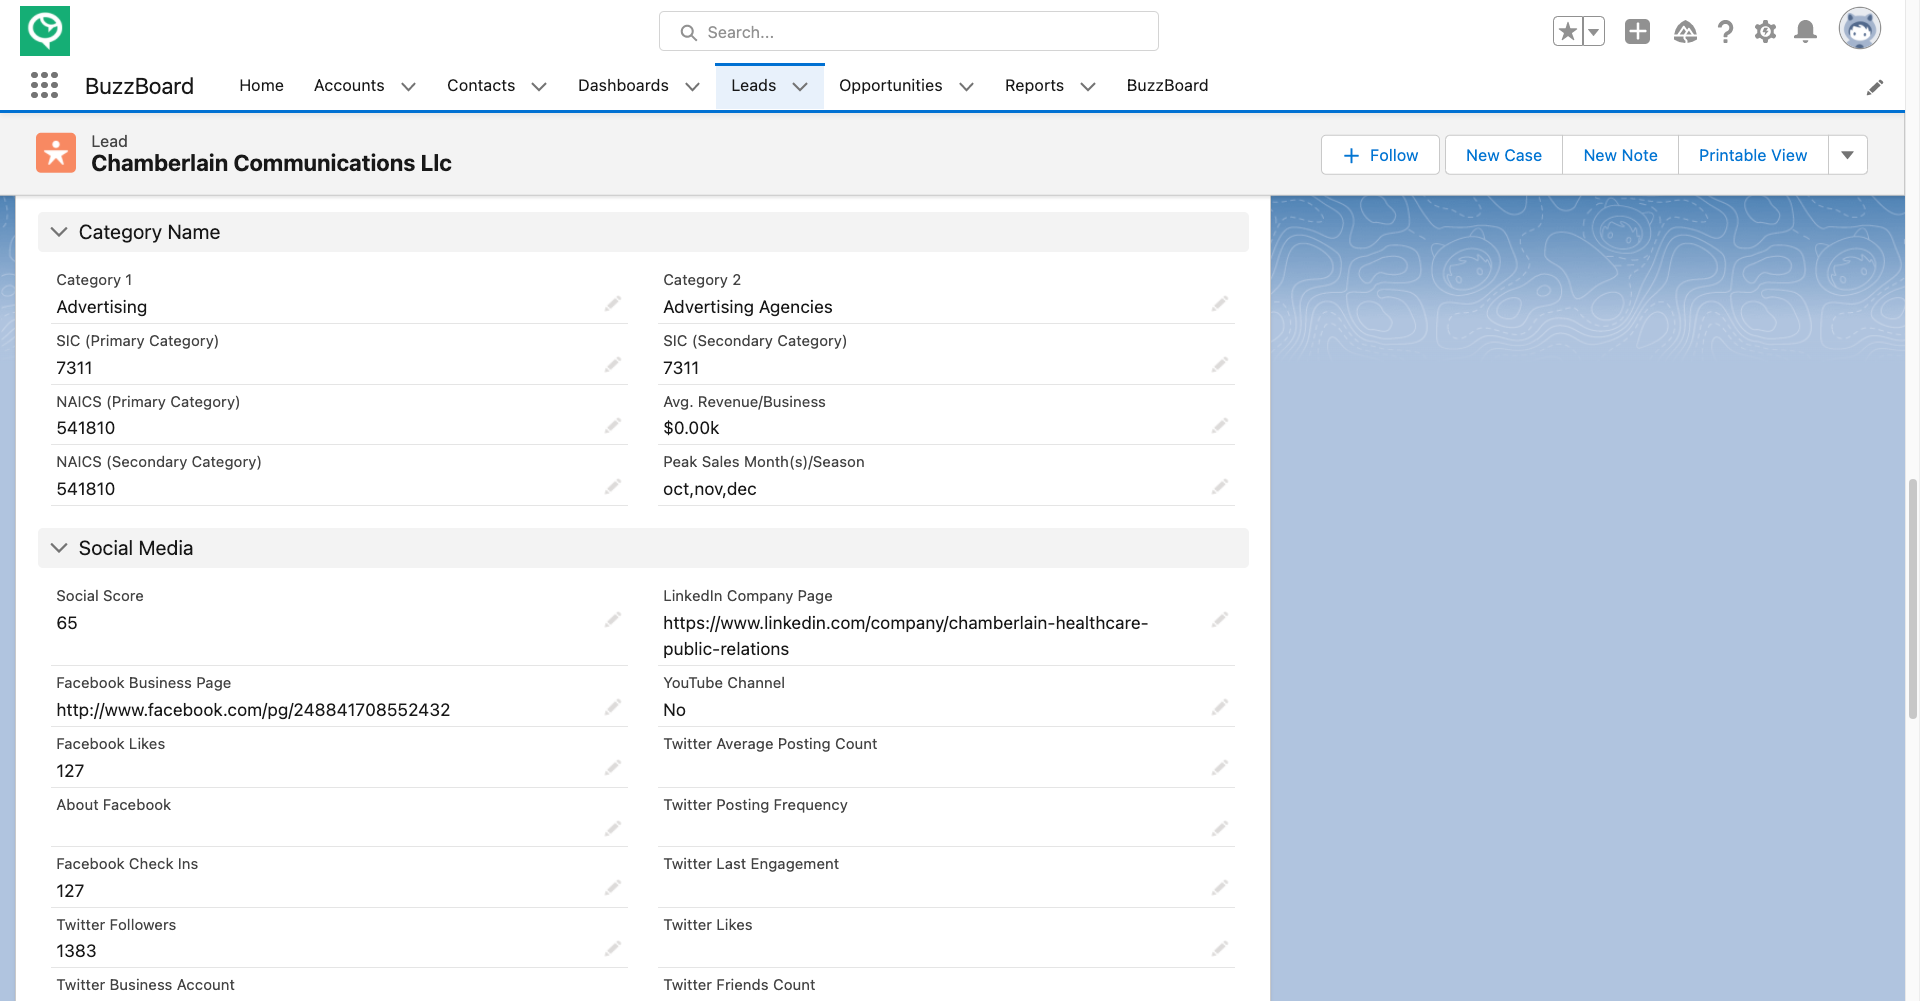Viewport: 1920px width, 1001px height.
Task: Open the App Launcher grid icon
Action: click(x=44, y=85)
